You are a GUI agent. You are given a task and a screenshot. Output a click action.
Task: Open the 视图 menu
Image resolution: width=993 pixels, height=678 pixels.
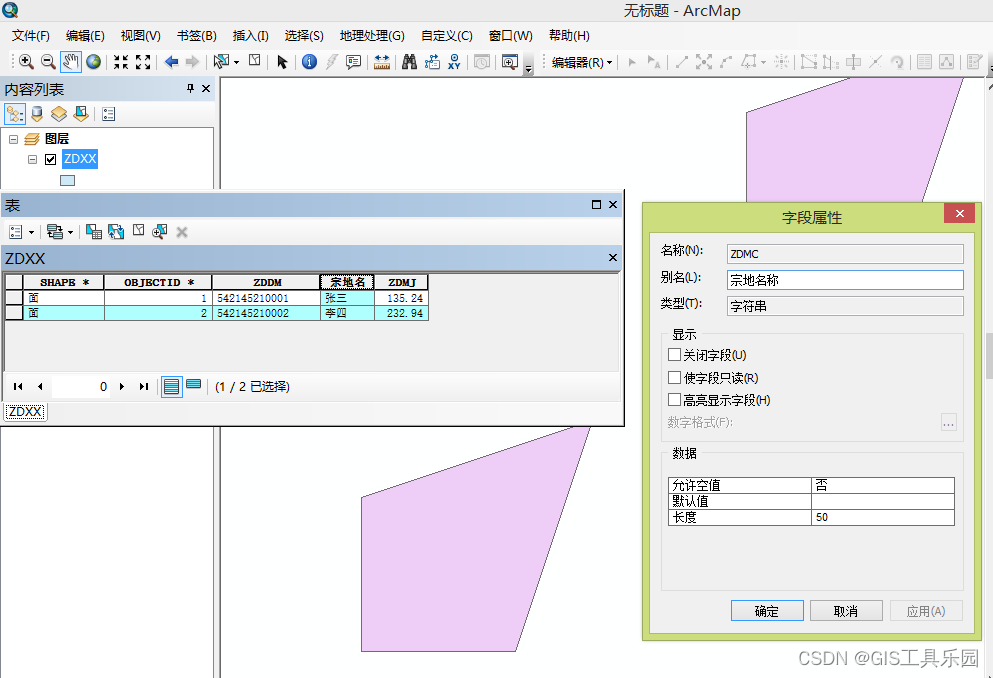[141, 35]
